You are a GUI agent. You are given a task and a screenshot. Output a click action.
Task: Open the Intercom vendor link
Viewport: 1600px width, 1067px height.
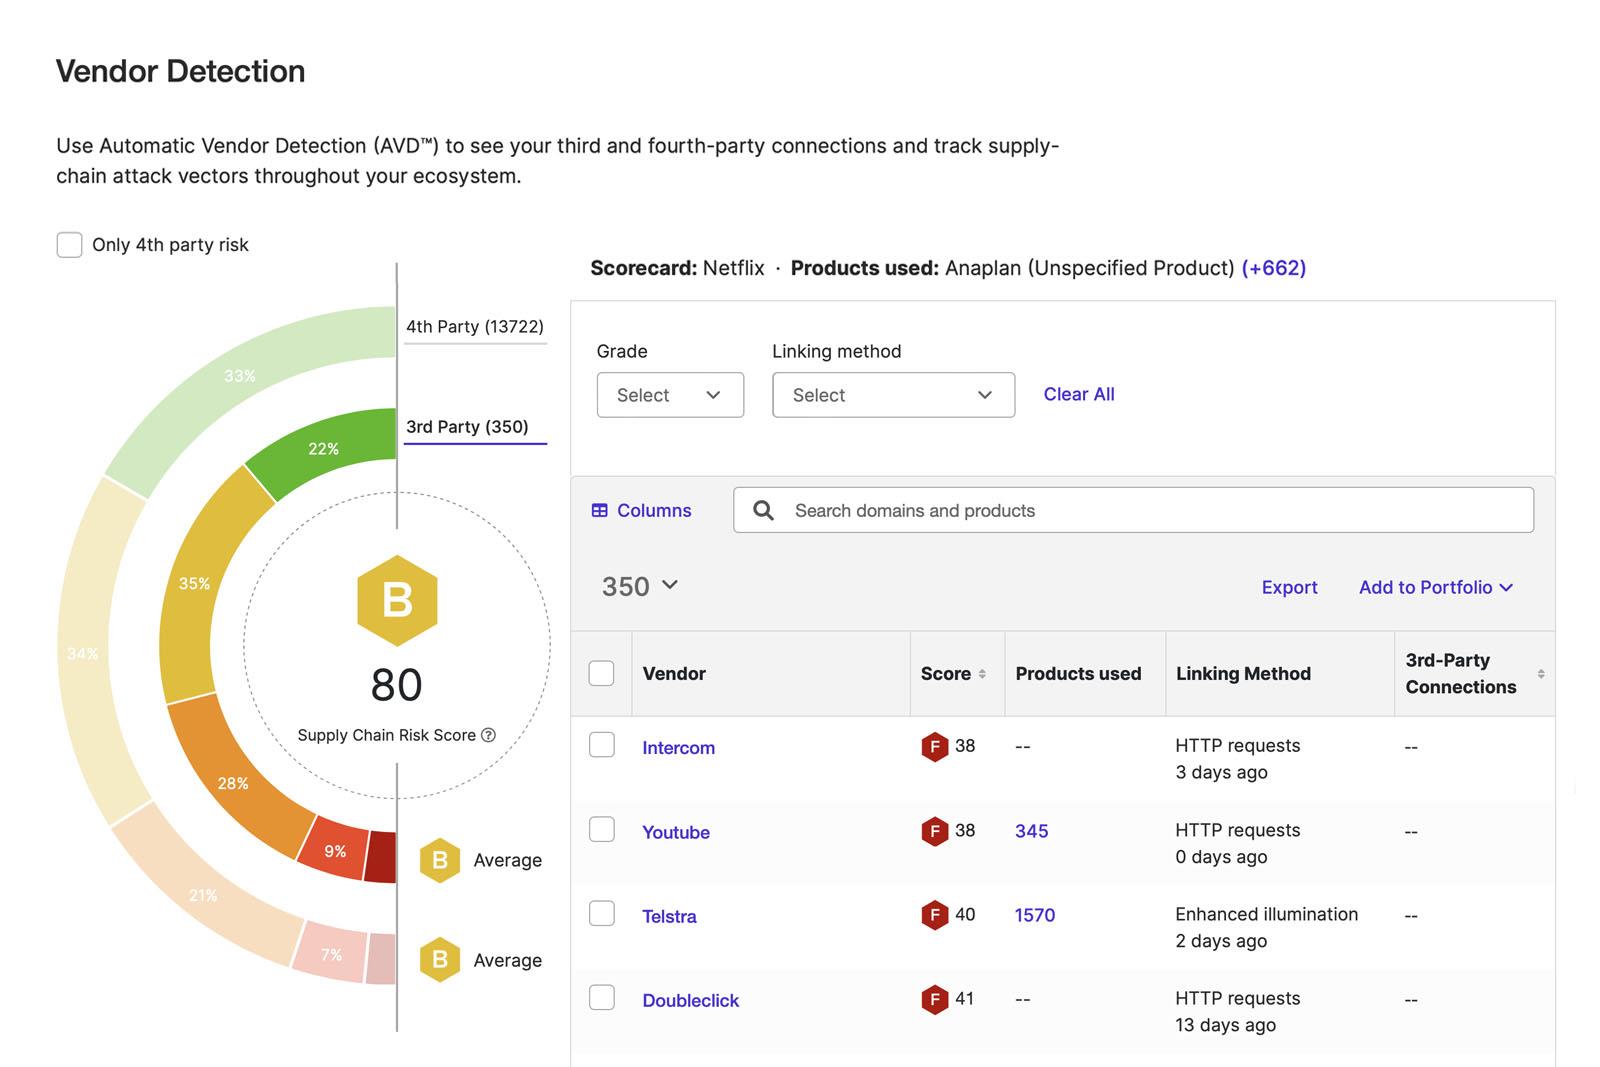(678, 748)
